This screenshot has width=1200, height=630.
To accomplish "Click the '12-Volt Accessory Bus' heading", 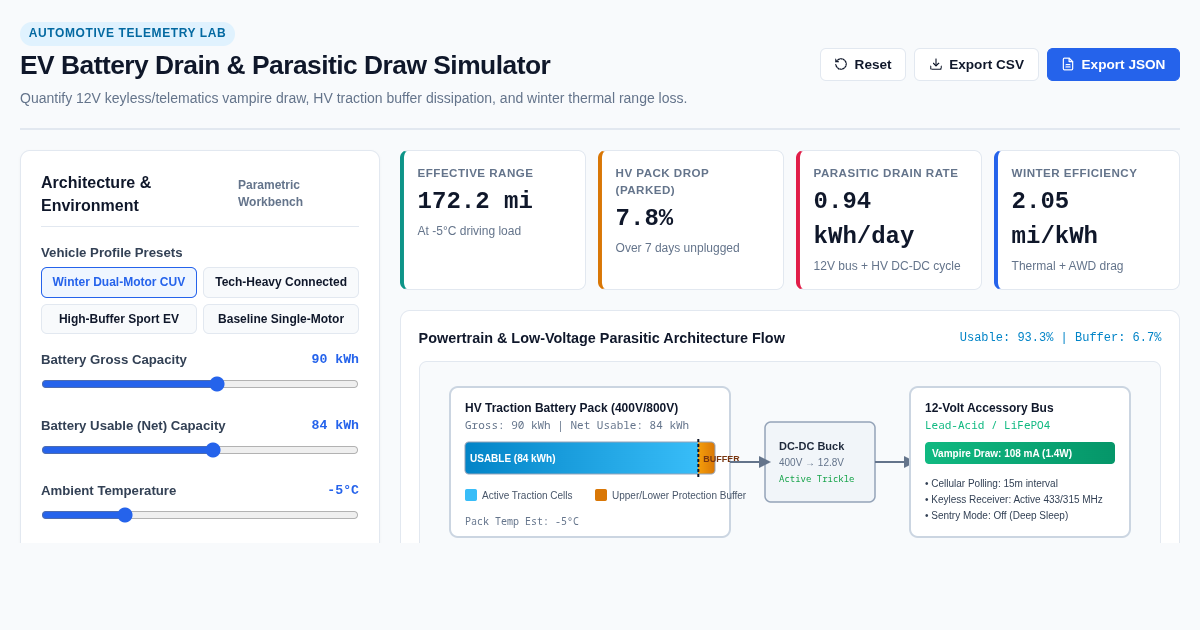I will pos(989,408).
